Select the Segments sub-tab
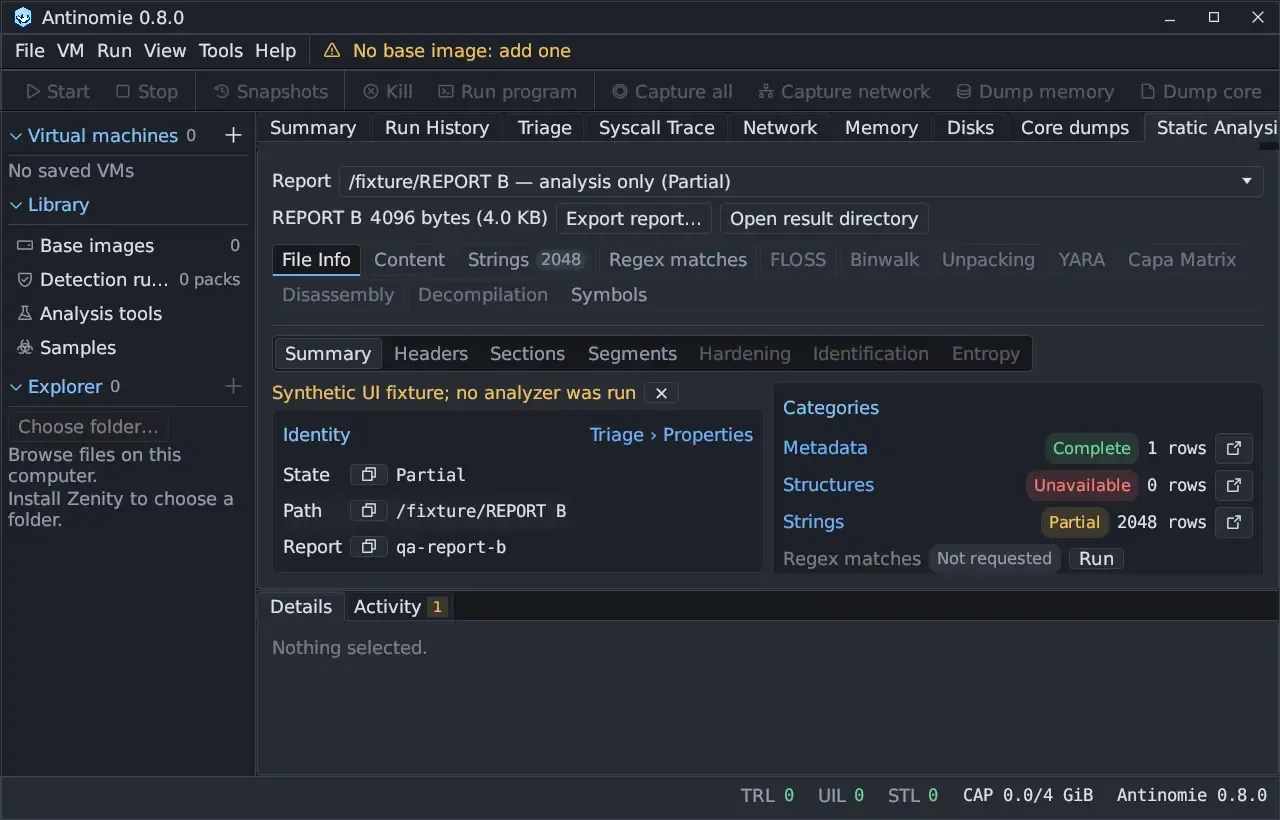Screen dimensions: 1280x820 tap(632, 354)
